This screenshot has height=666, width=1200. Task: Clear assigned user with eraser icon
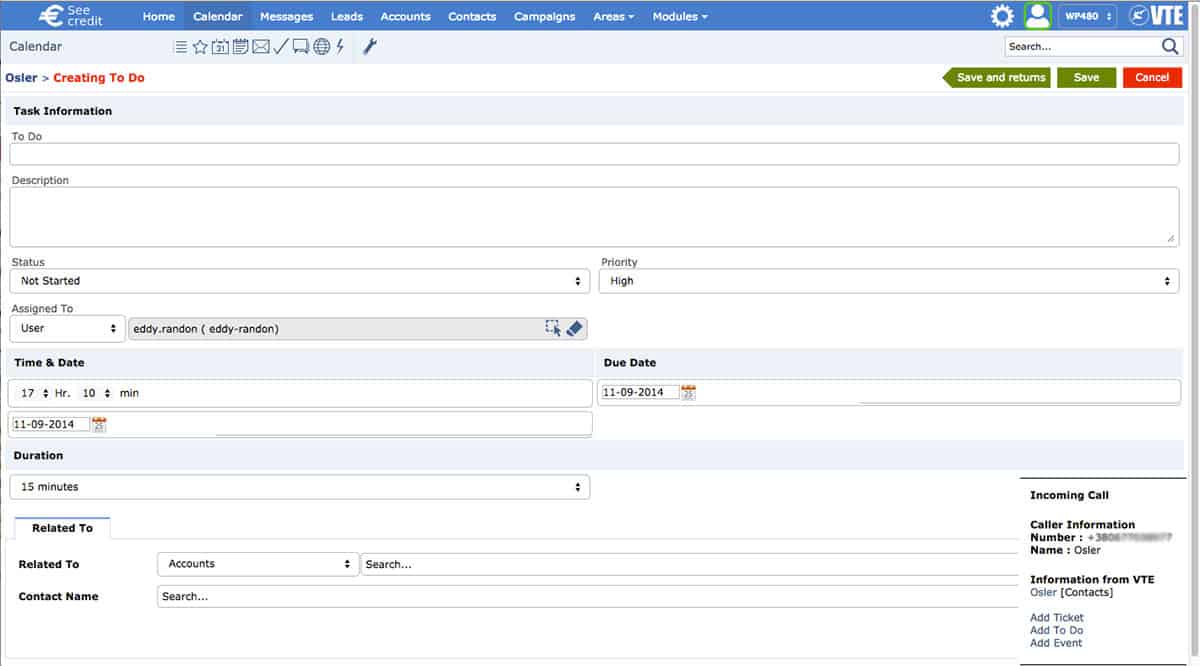pyautogui.click(x=575, y=329)
